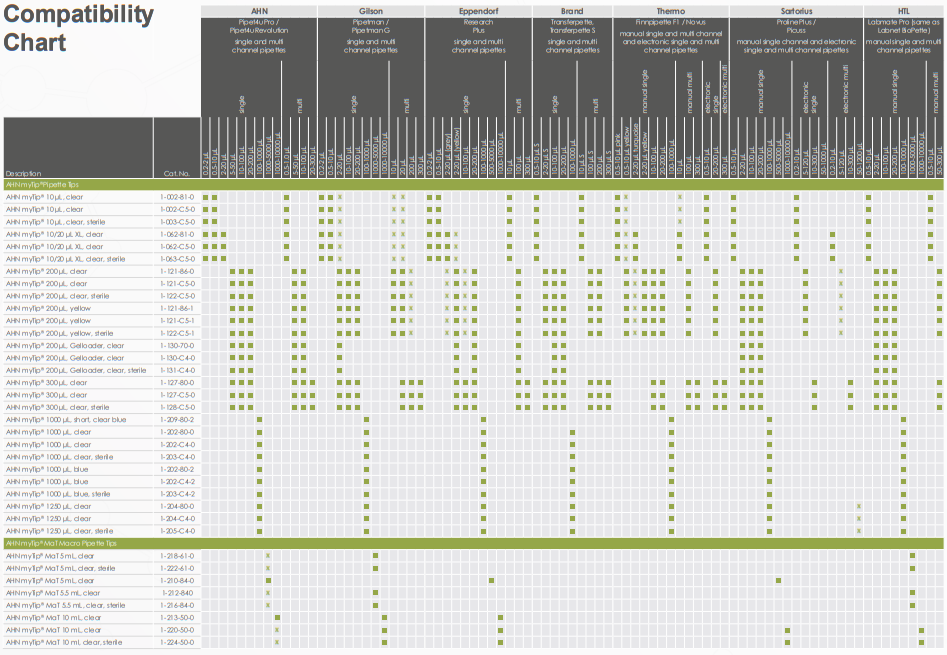Viewport: 947px width, 655px height.
Task: Select the Sartorius brand header
Action: [796, 10]
